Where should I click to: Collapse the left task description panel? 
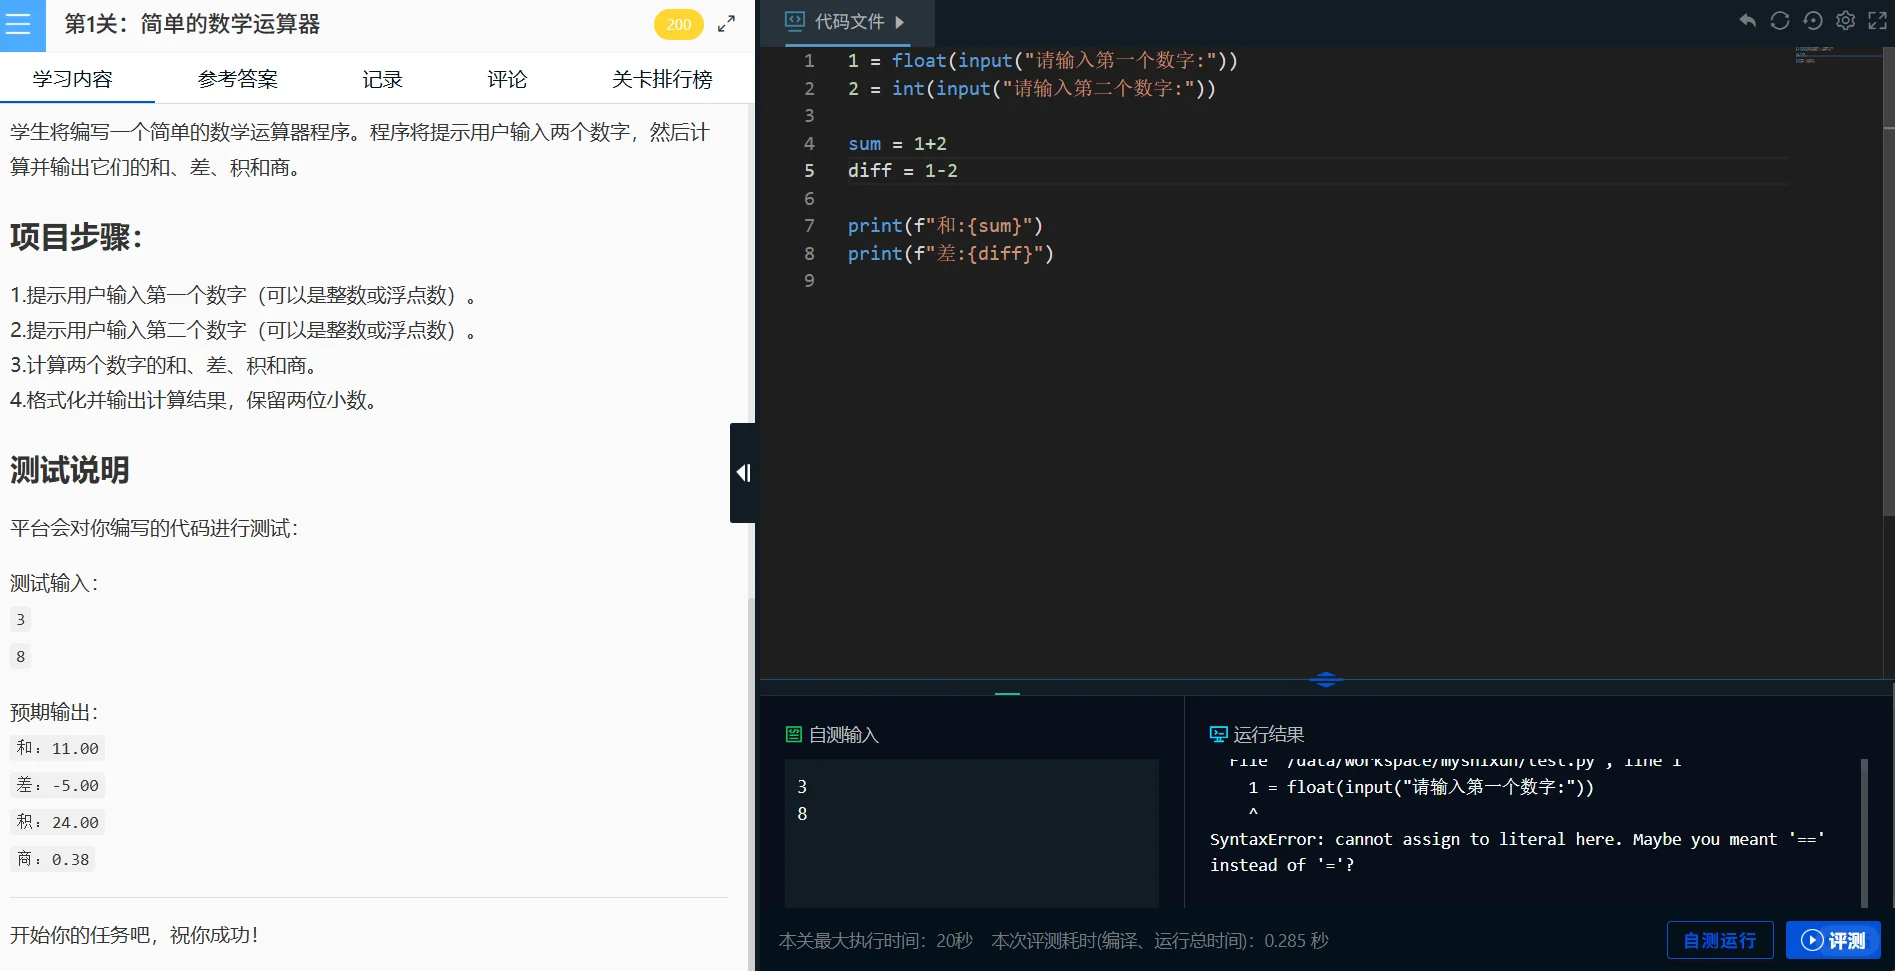[x=742, y=472]
